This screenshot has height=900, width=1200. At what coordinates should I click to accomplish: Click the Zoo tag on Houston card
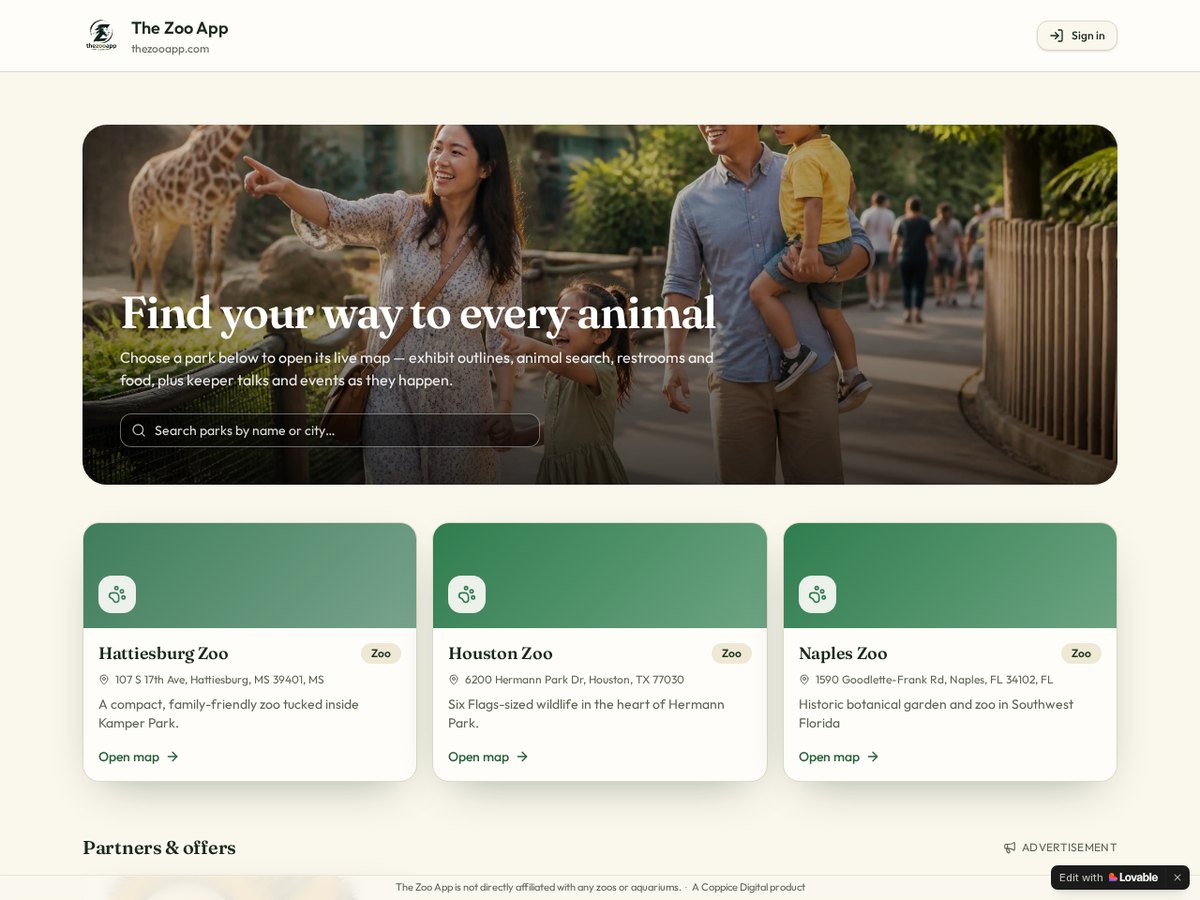(731, 653)
